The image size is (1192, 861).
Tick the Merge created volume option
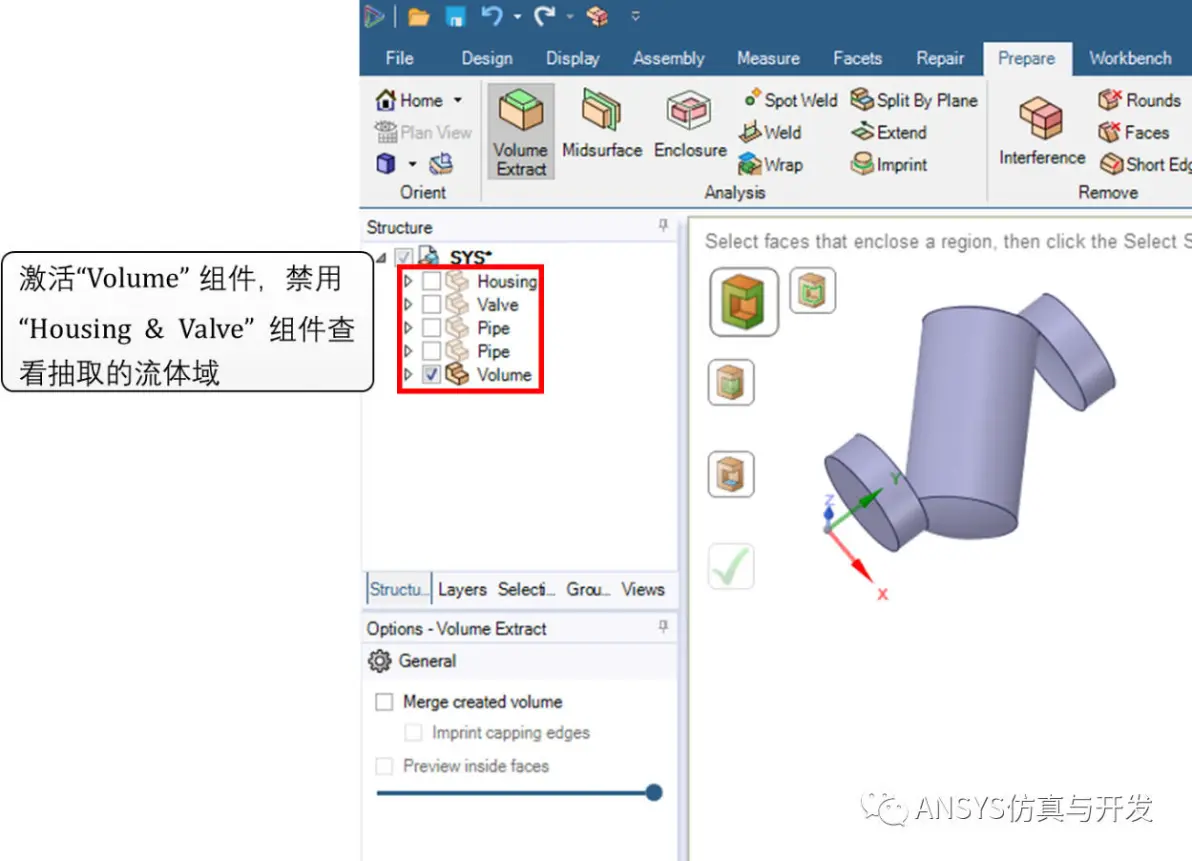point(385,701)
